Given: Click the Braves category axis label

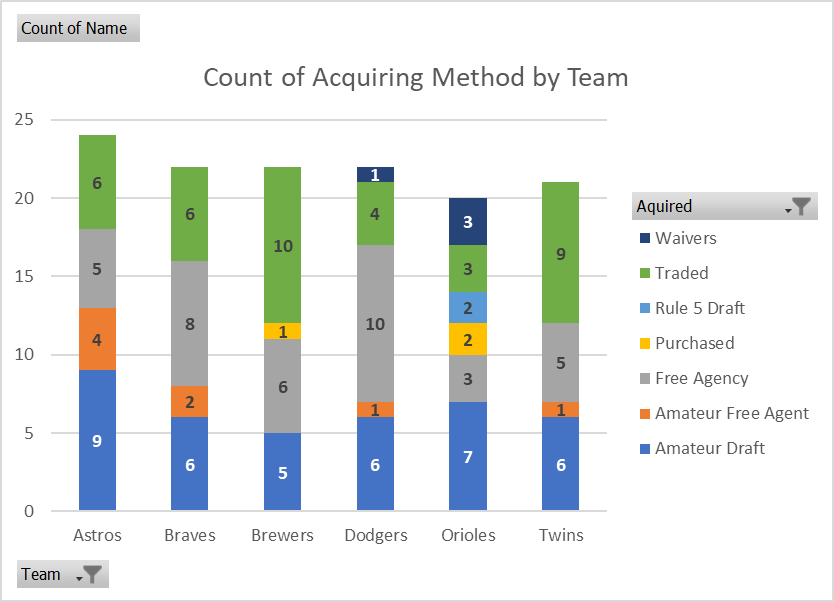Looking at the screenshot, I should pyautogui.click(x=190, y=535).
